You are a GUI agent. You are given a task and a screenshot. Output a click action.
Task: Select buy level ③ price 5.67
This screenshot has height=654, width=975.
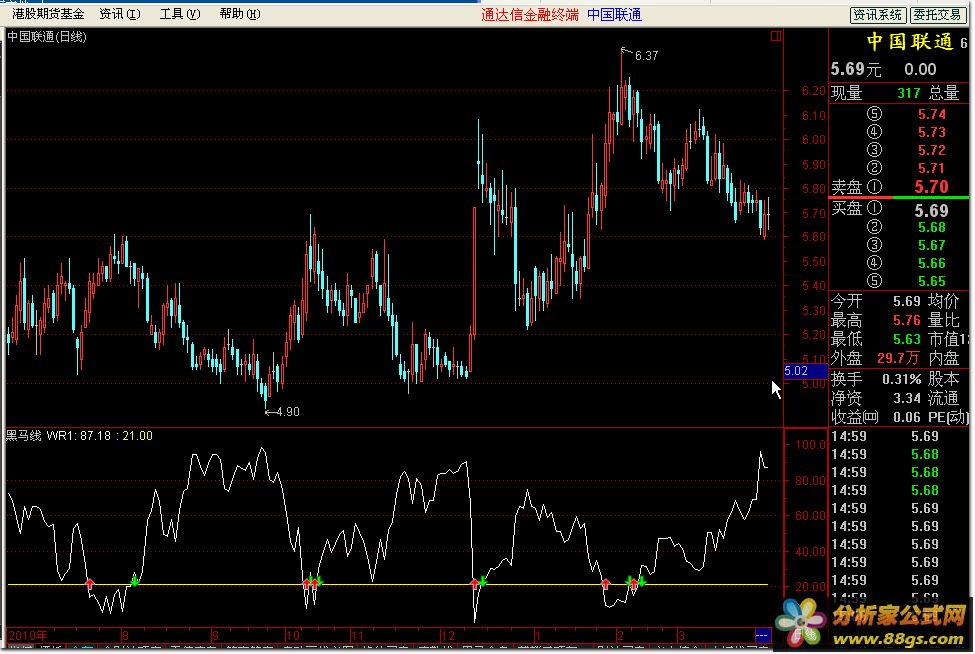click(x=931, y=246)
